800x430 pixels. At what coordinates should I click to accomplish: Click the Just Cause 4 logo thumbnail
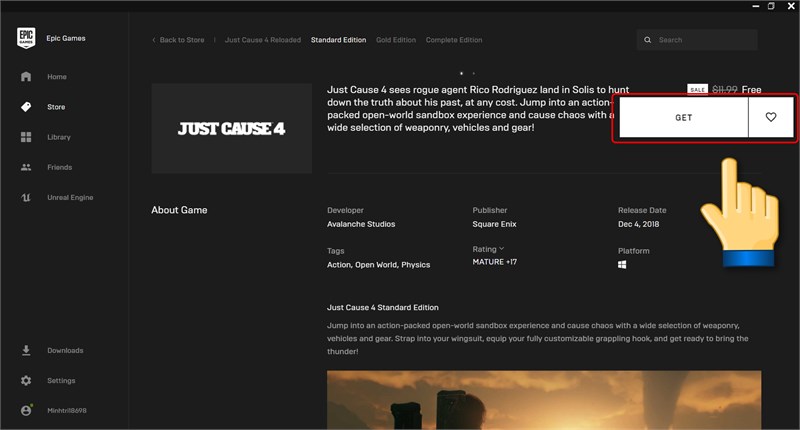click(x=232, y=129)
